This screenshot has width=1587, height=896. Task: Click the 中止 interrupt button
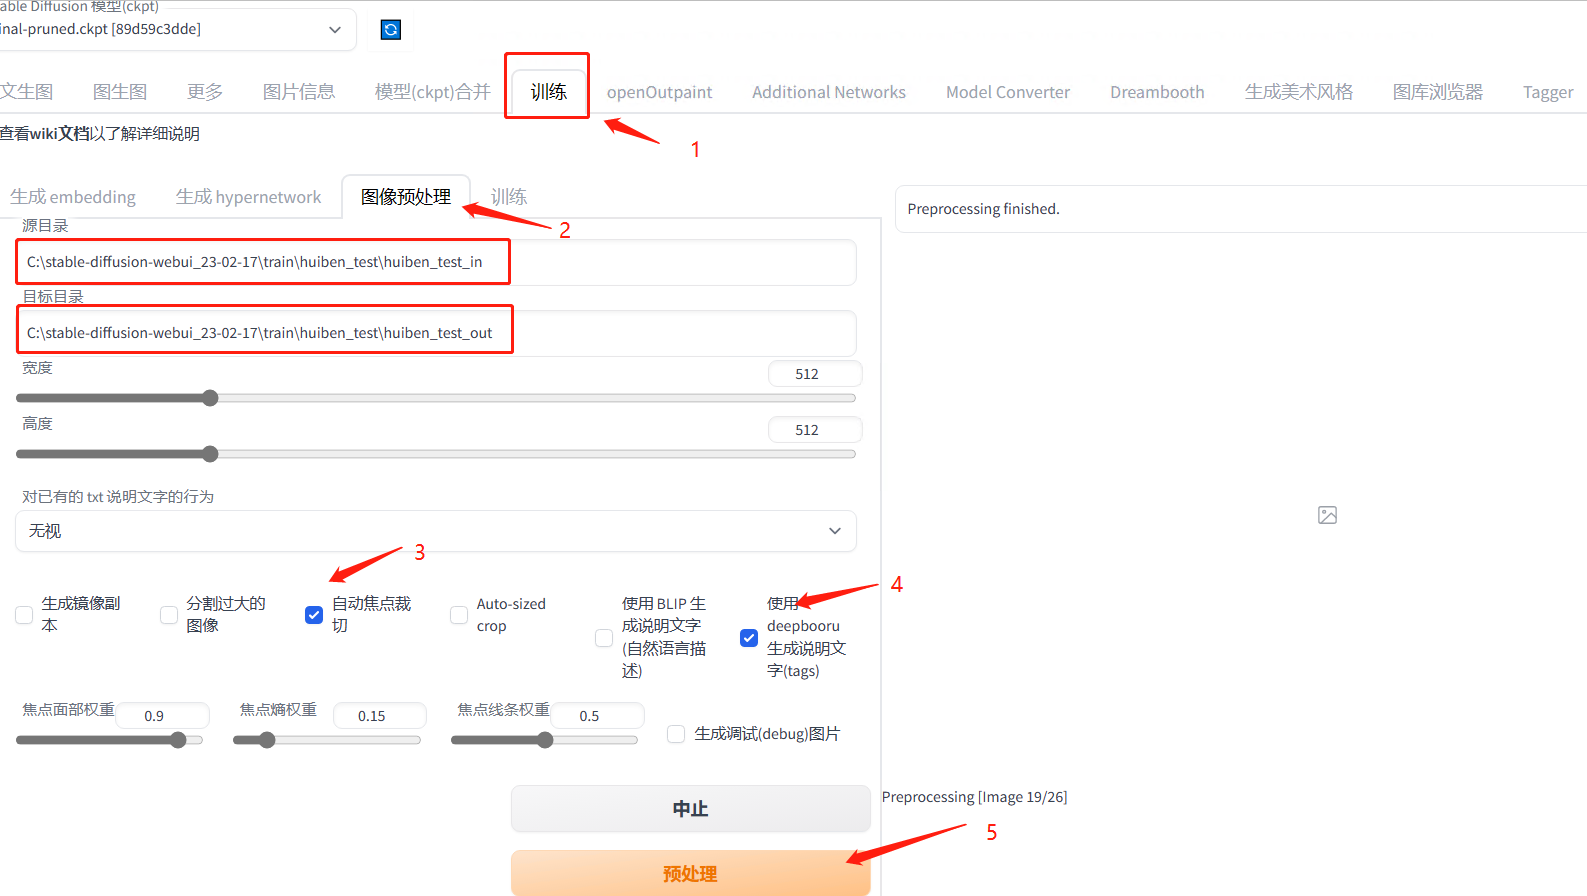pos(690,809)
